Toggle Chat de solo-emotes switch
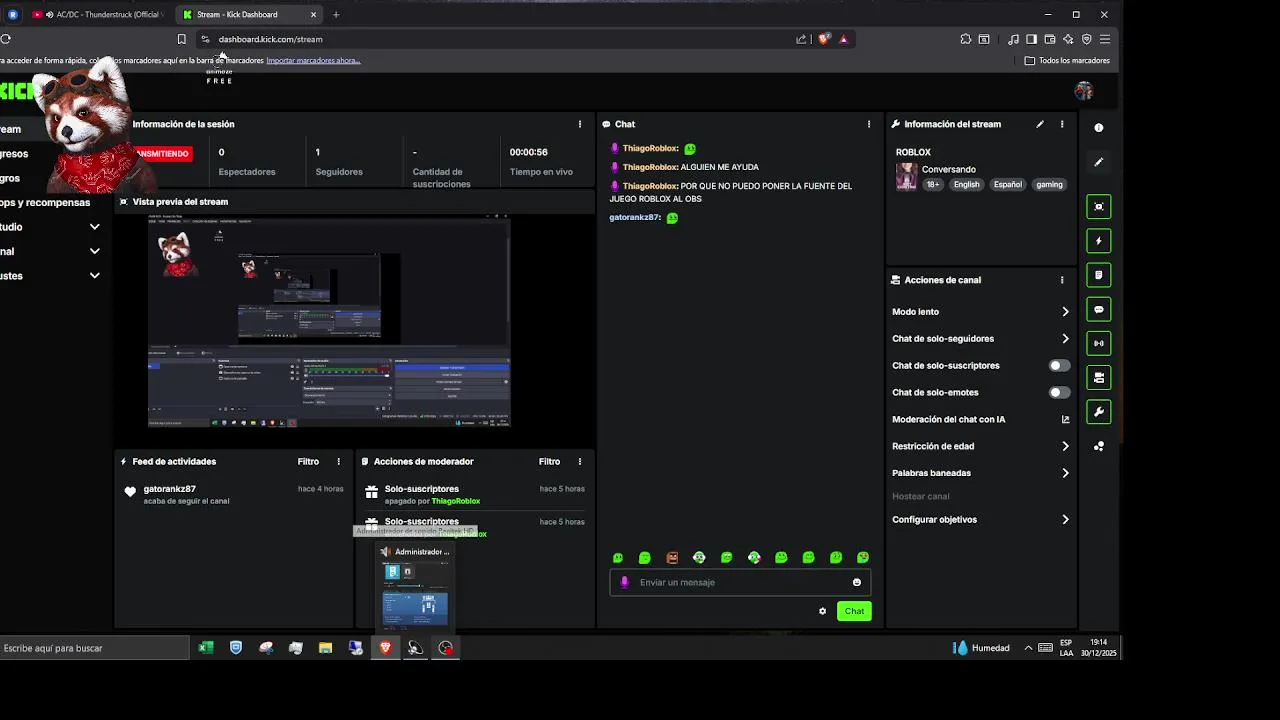1280x720 pixels. (x=1059, y=393)
